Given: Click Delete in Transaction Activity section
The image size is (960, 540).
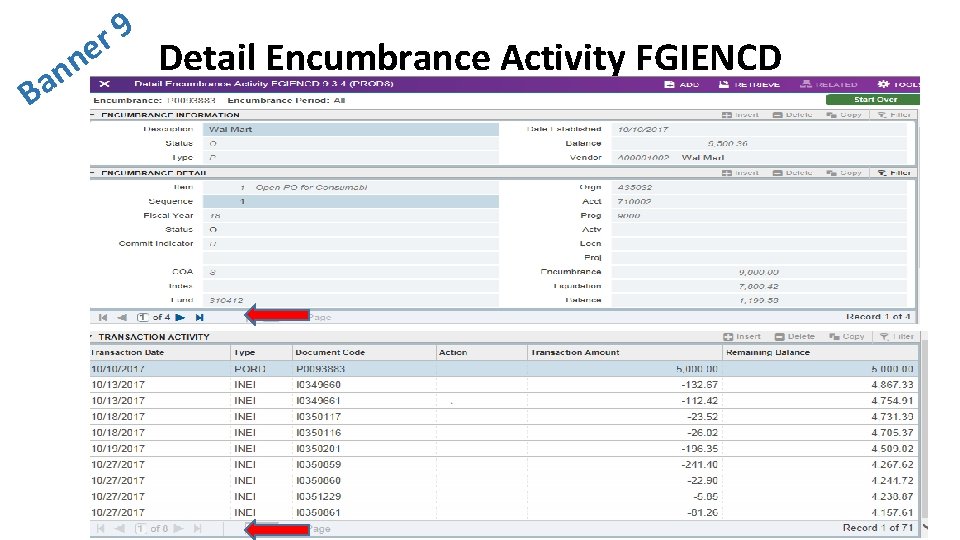Looking at the screenshot, I should [795, 337].
